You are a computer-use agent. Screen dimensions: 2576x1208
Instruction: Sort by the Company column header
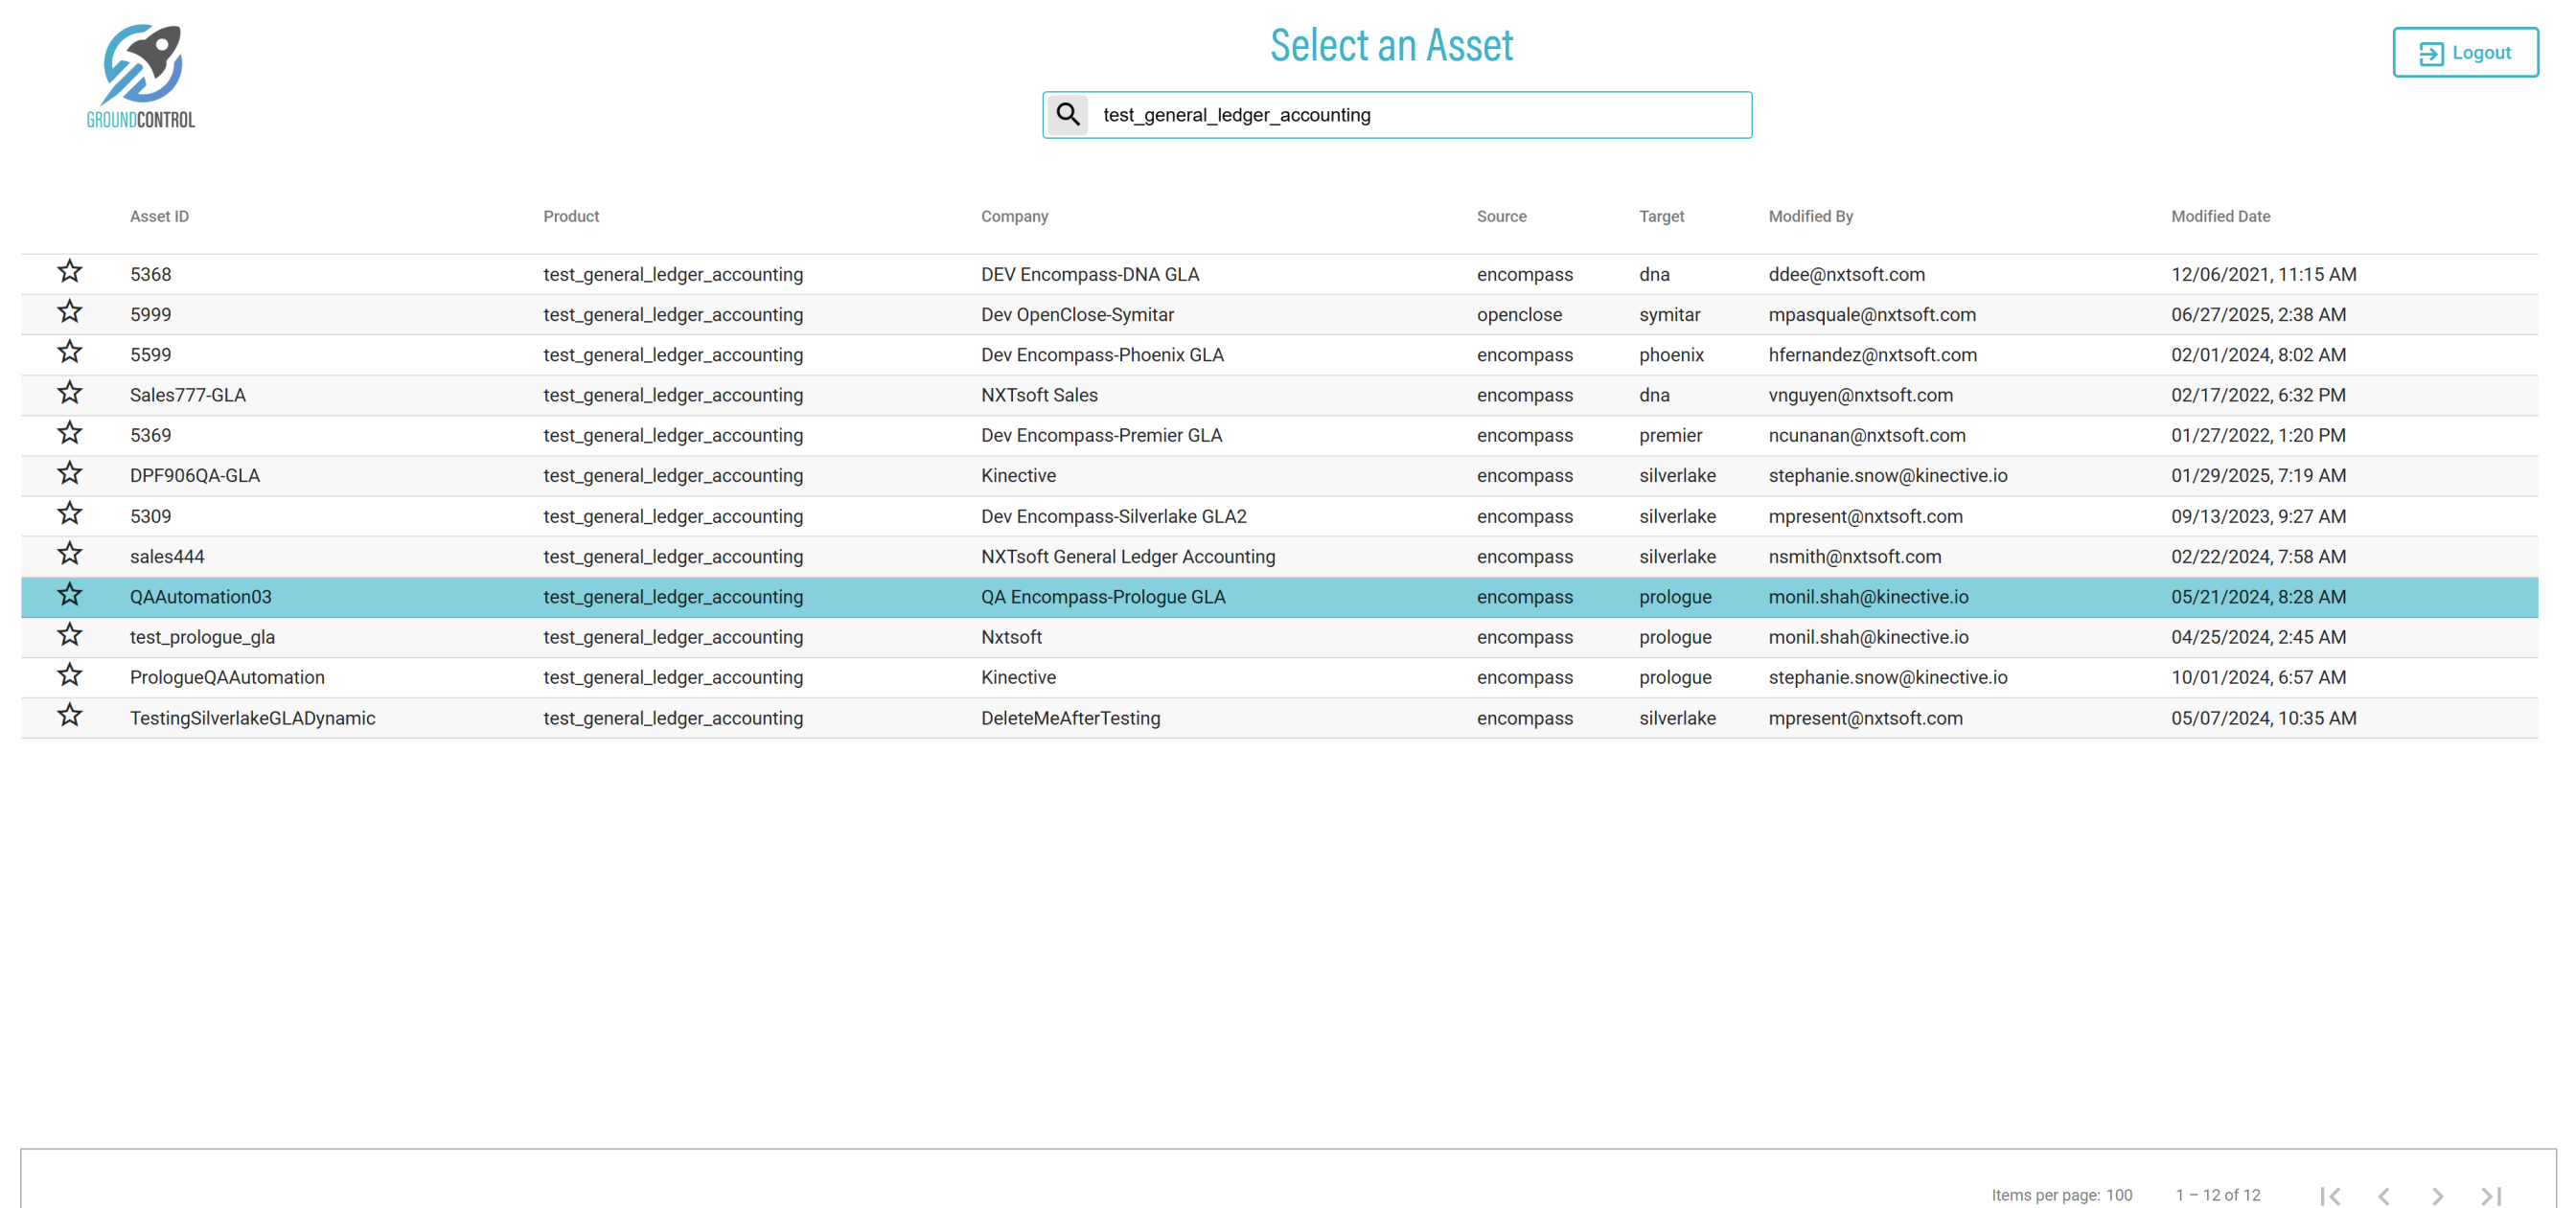pyautogui.click(x=1014, y=216)
